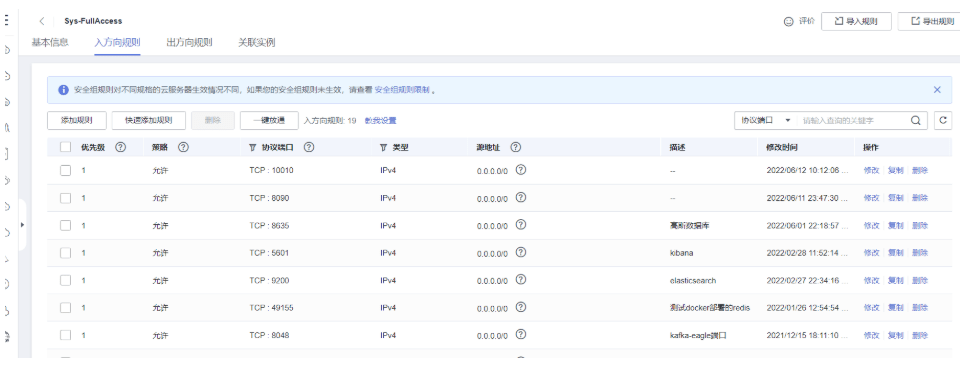Click the 修改时间 column header
Screen dimensions: 975x367
[782, 147]
